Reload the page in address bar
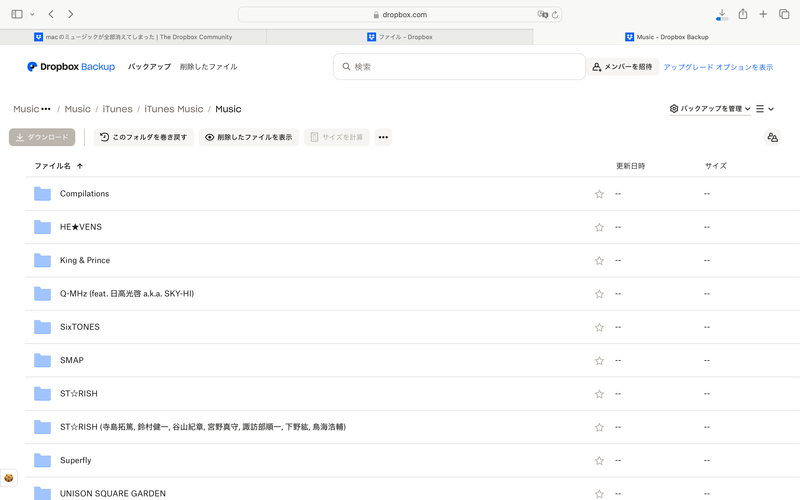 coord(555,15)
